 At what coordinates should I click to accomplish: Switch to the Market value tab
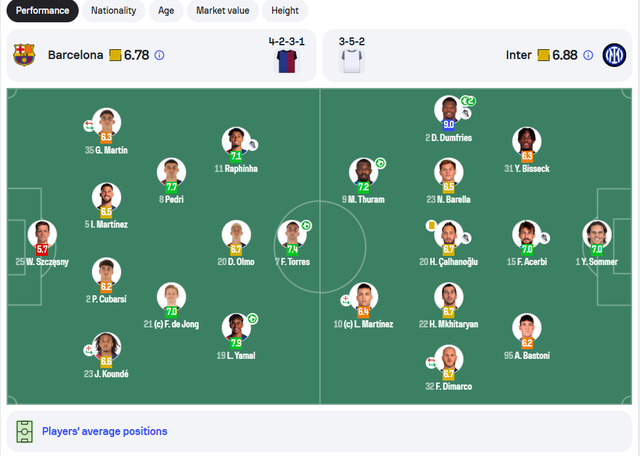[223, 11]
